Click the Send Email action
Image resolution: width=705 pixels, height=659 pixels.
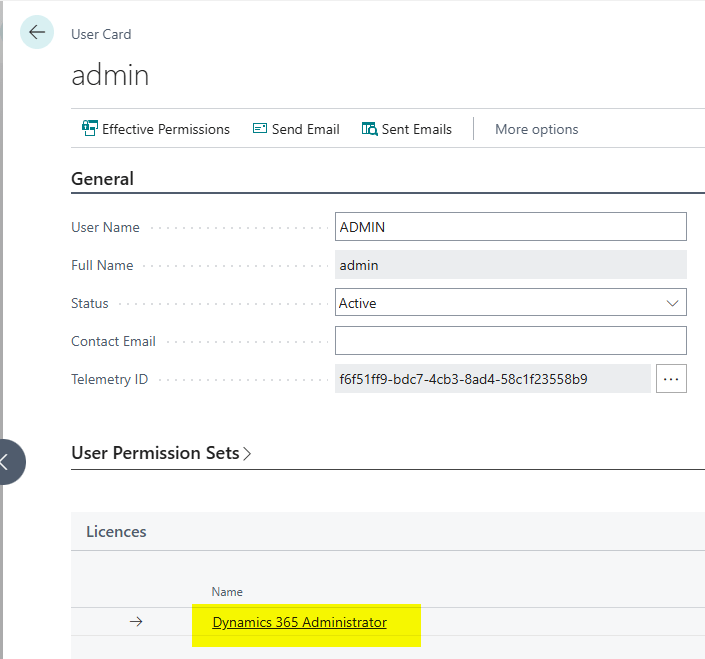pos(296,129)
